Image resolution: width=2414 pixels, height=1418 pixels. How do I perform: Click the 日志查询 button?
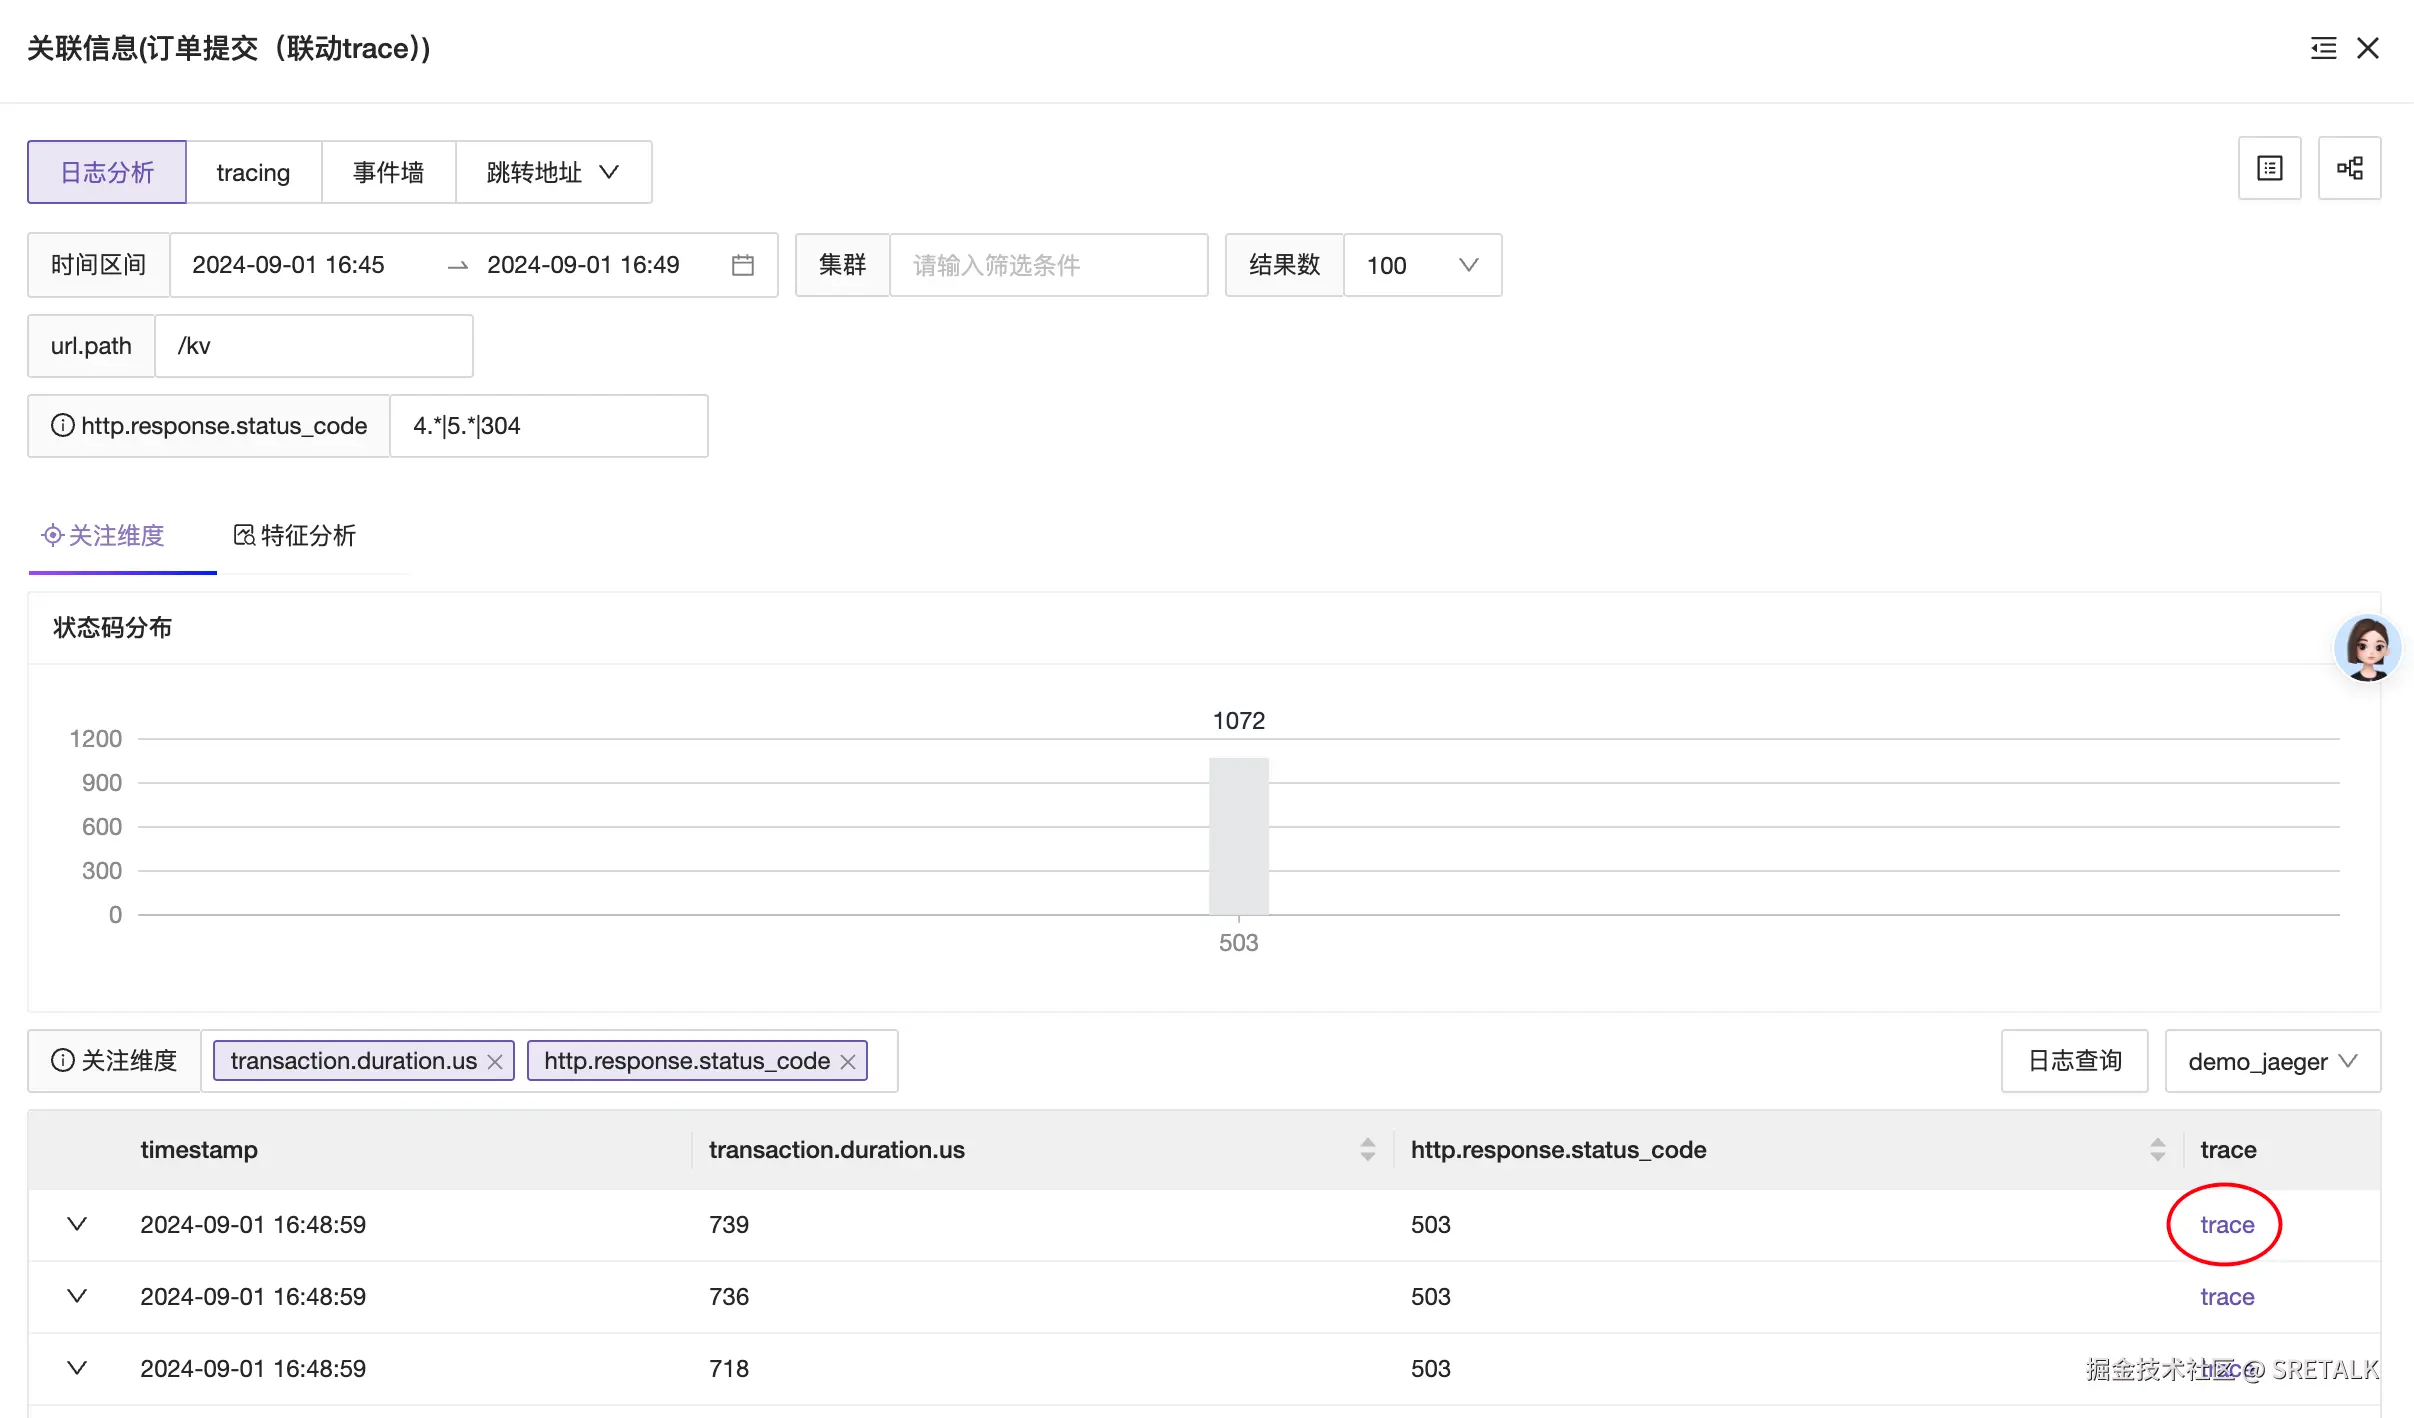click(x=2074, y=1061)
